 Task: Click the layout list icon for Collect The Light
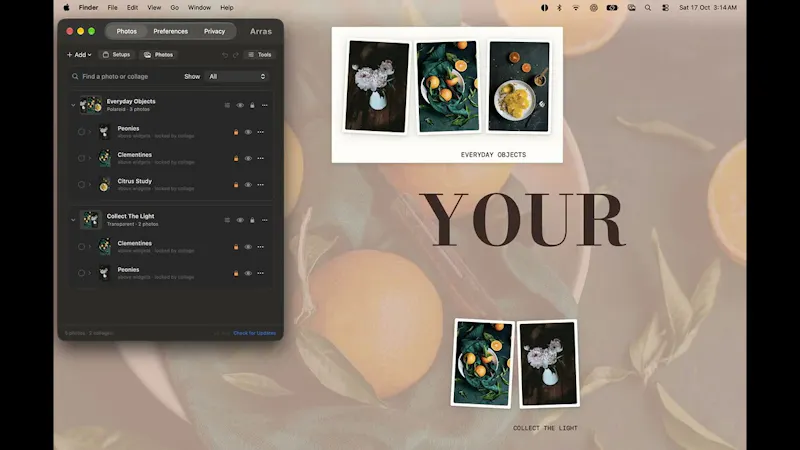(227, 220)
